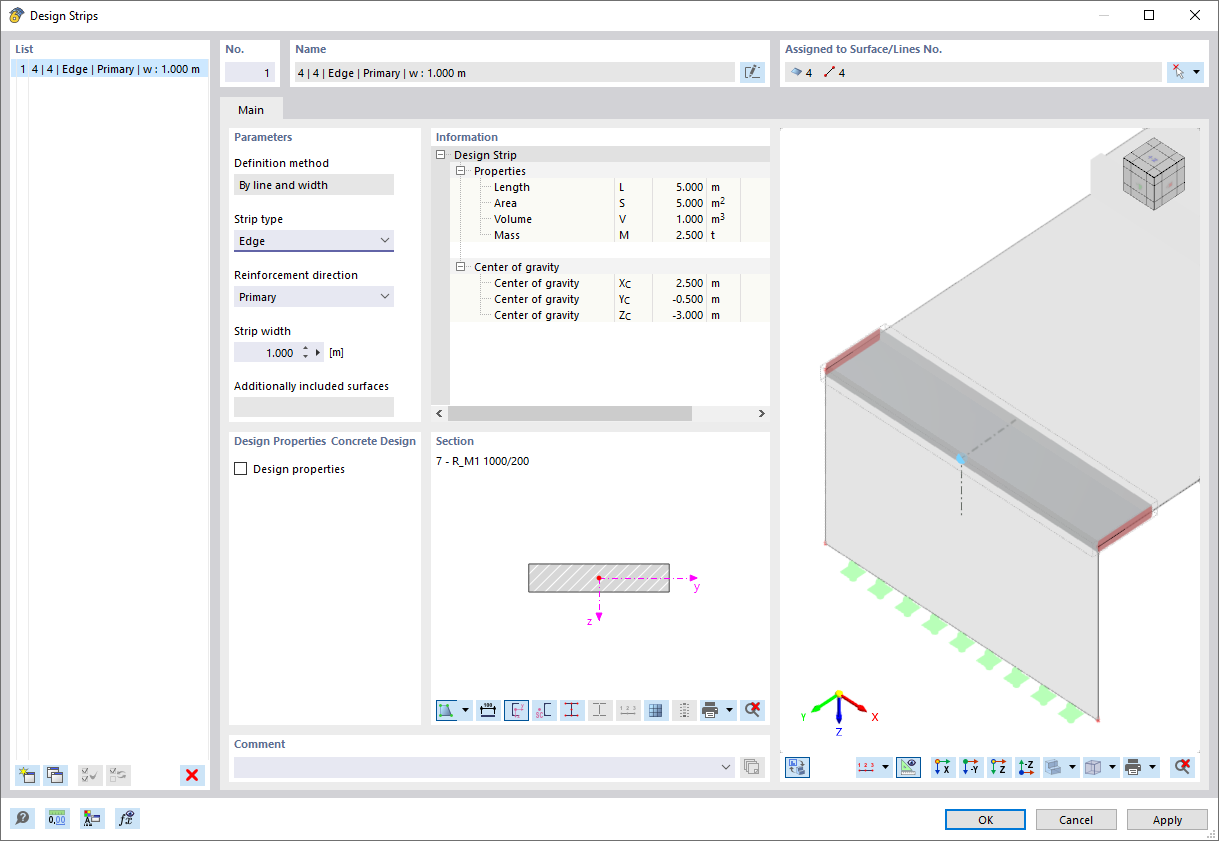
Task: Open unit settings with 0.00 icon
Action: (x=57, y=818)
